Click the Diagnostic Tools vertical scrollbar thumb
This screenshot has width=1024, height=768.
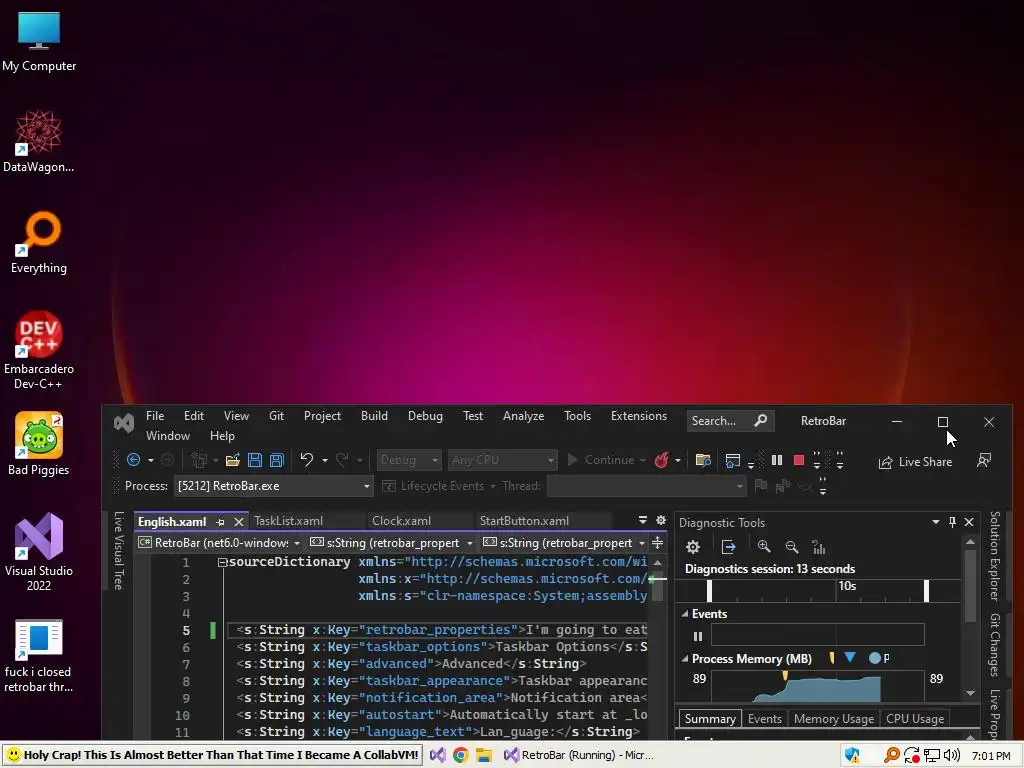click(970, 586)
